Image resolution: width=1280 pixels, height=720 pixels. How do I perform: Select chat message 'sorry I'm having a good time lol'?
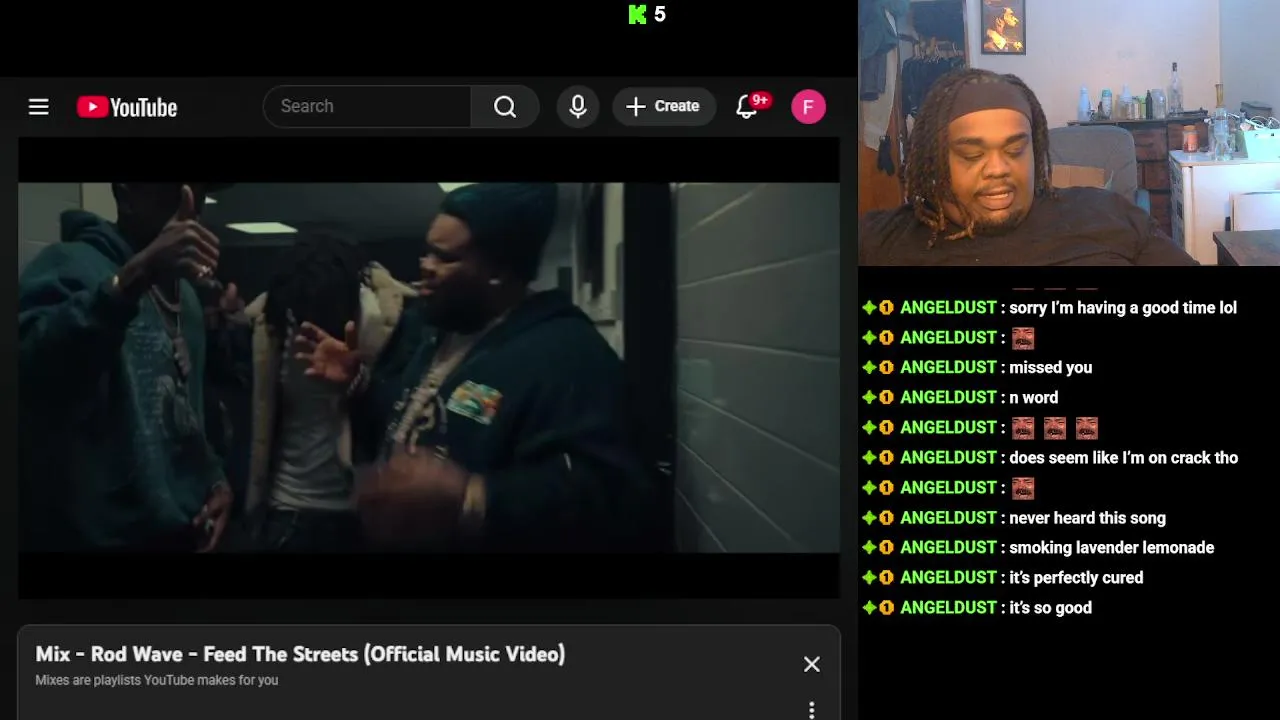[1123, 308]
